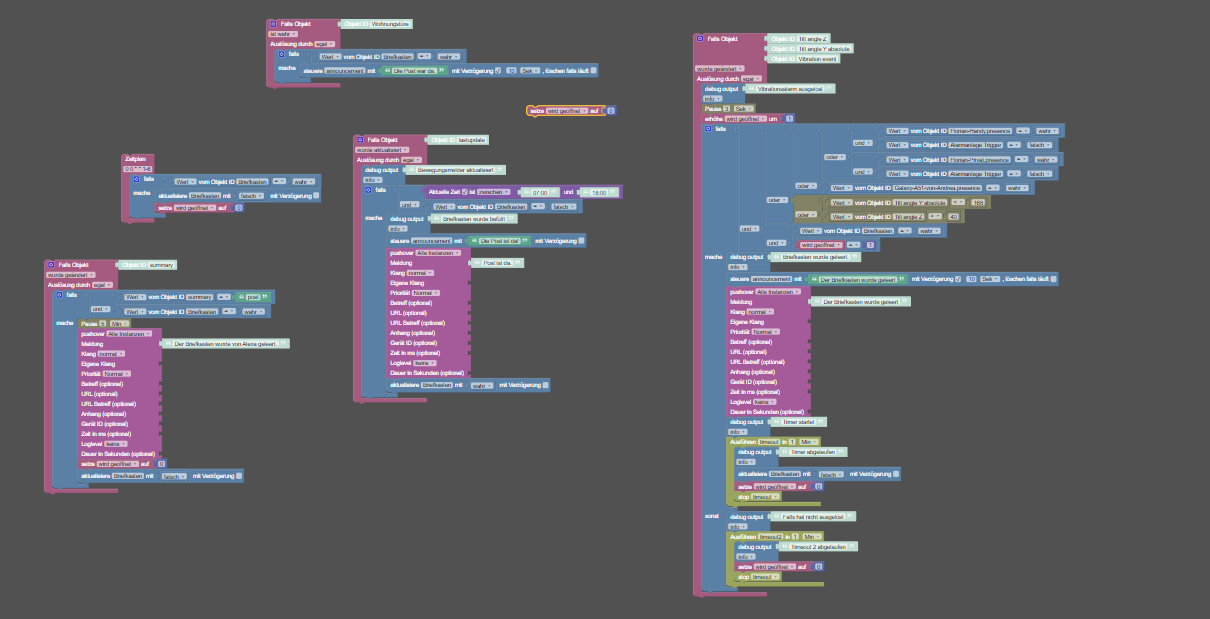The image size is (1210, 619).
Task: Select Object ID 'Tilt angle Z' trigger field
Action: coord(811,38)
